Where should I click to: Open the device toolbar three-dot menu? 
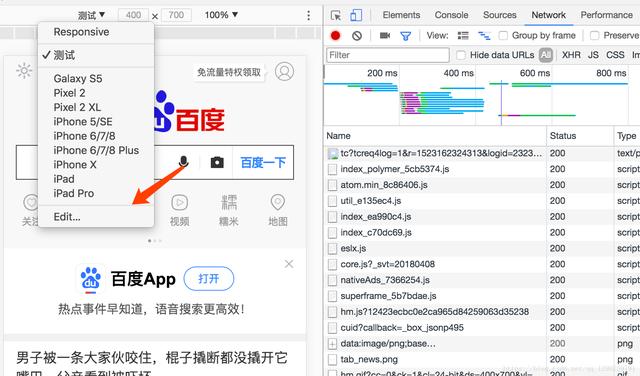[309, 16]
